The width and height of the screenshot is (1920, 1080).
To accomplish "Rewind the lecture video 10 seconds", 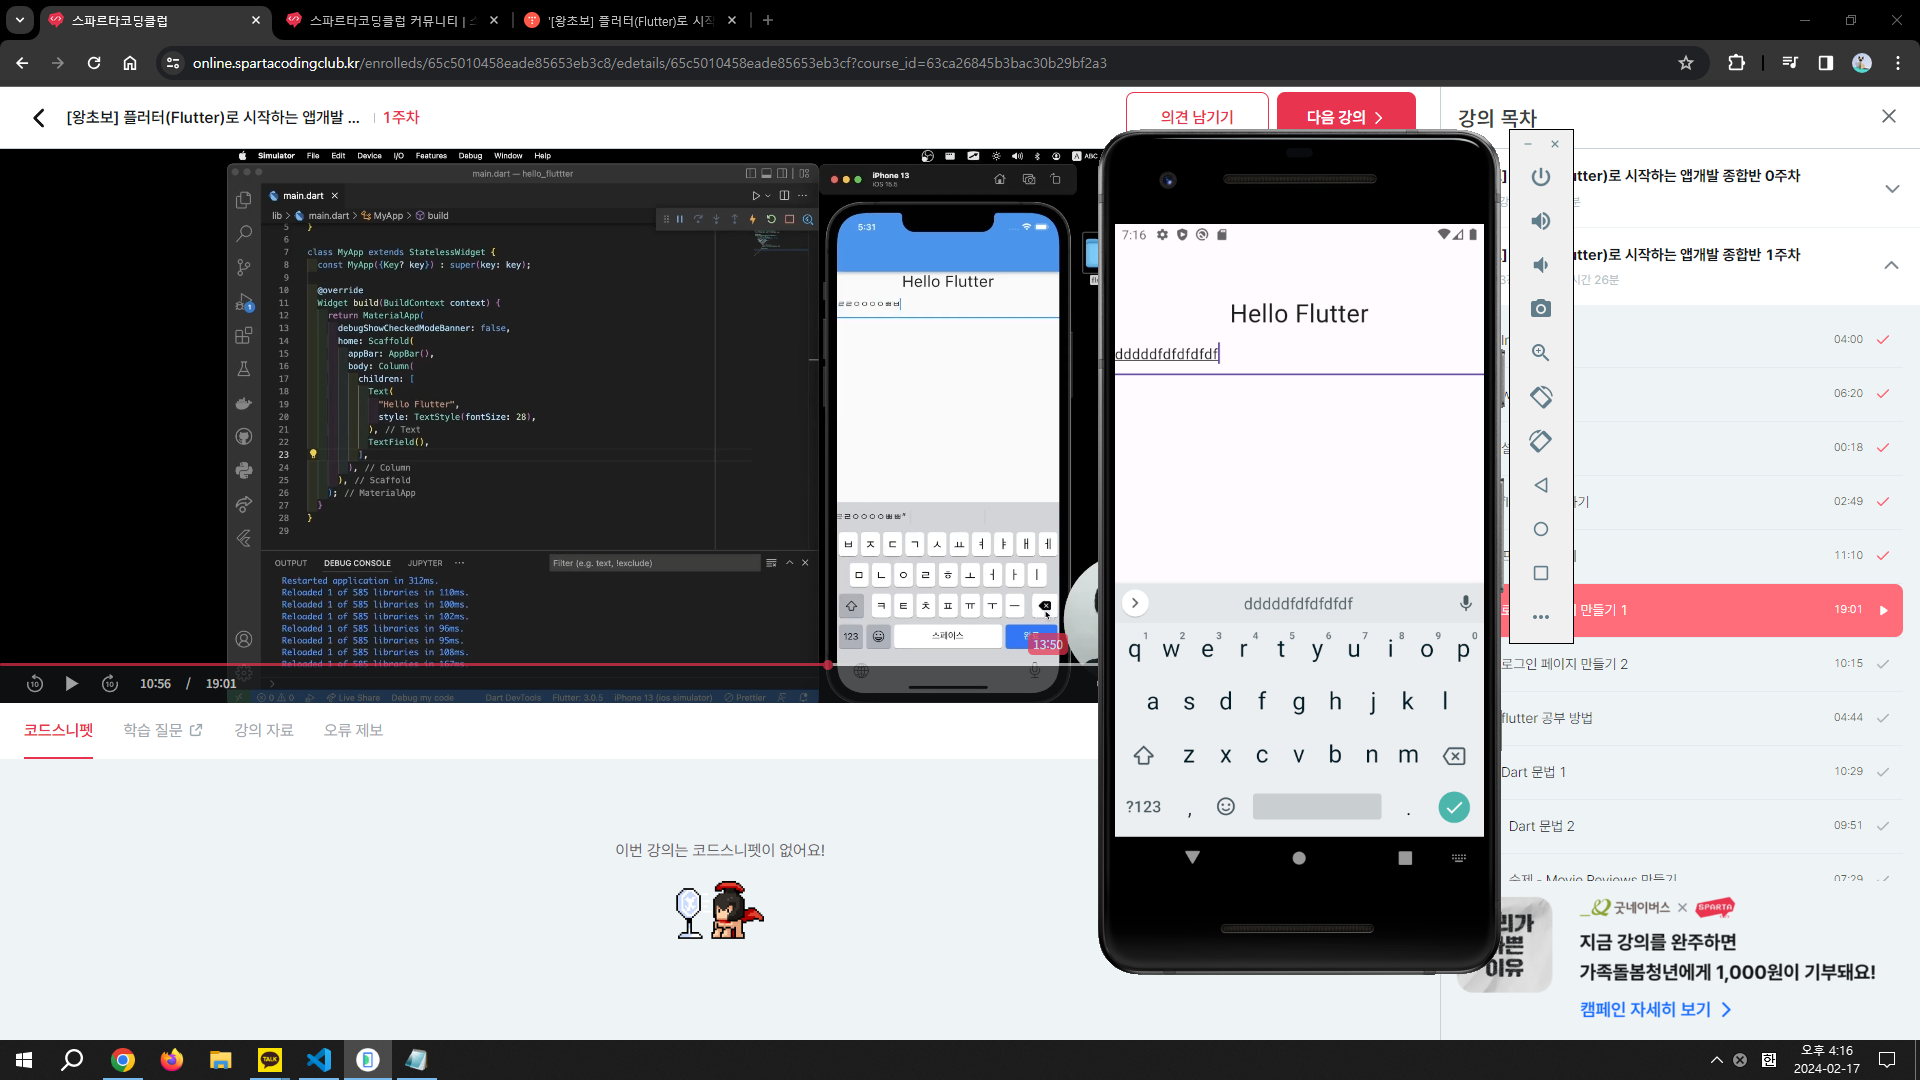I will (35, 684).
